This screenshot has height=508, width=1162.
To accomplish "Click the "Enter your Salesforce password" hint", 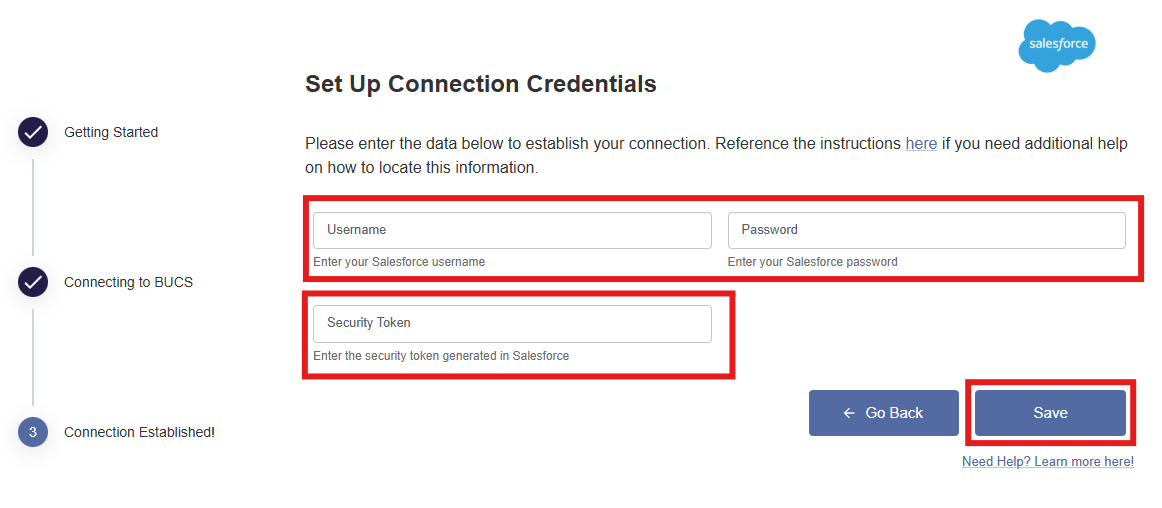I will point(812,262).
